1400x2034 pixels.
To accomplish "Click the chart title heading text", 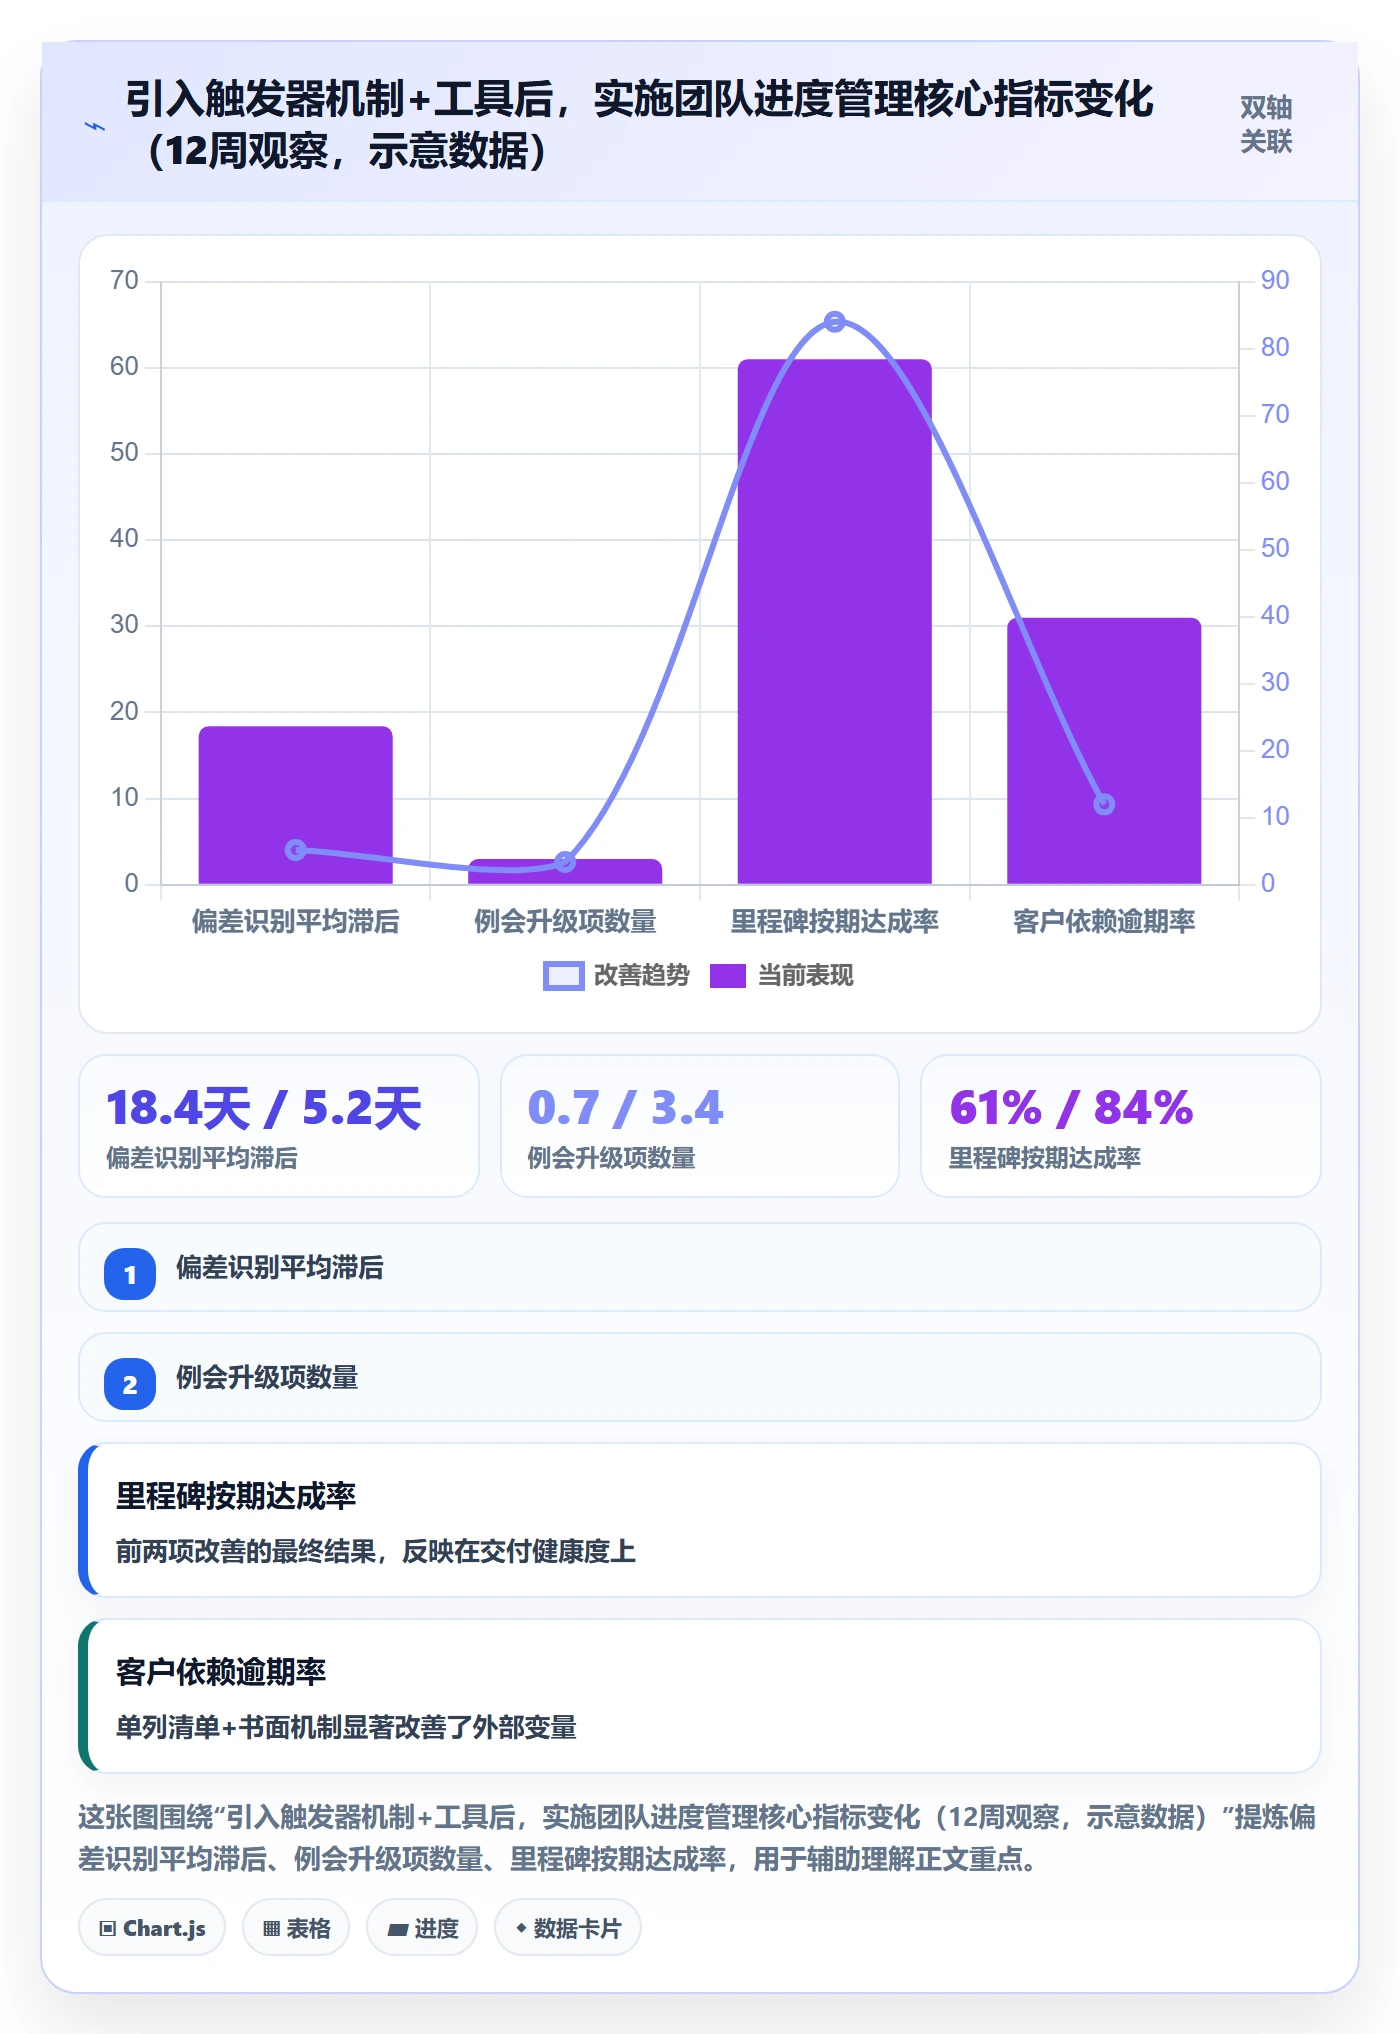I will coord(640,125).
